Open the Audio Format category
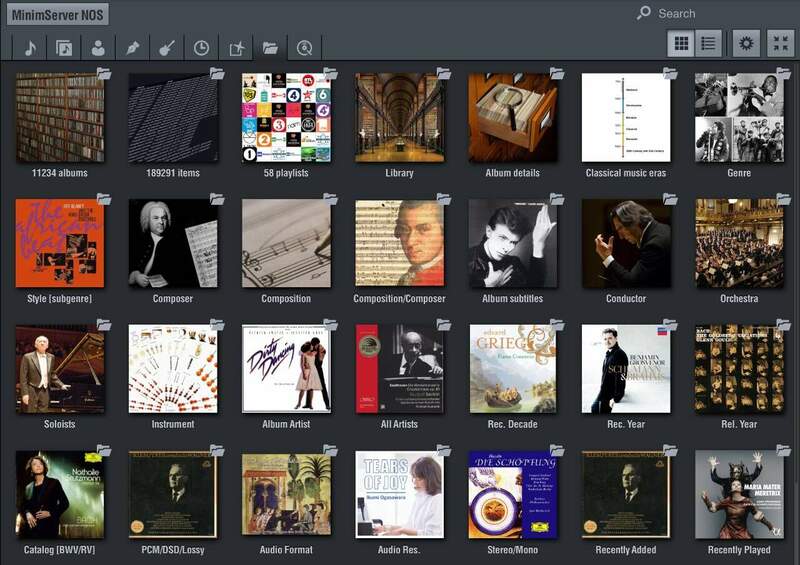The image size is (800, 565). 286,495
